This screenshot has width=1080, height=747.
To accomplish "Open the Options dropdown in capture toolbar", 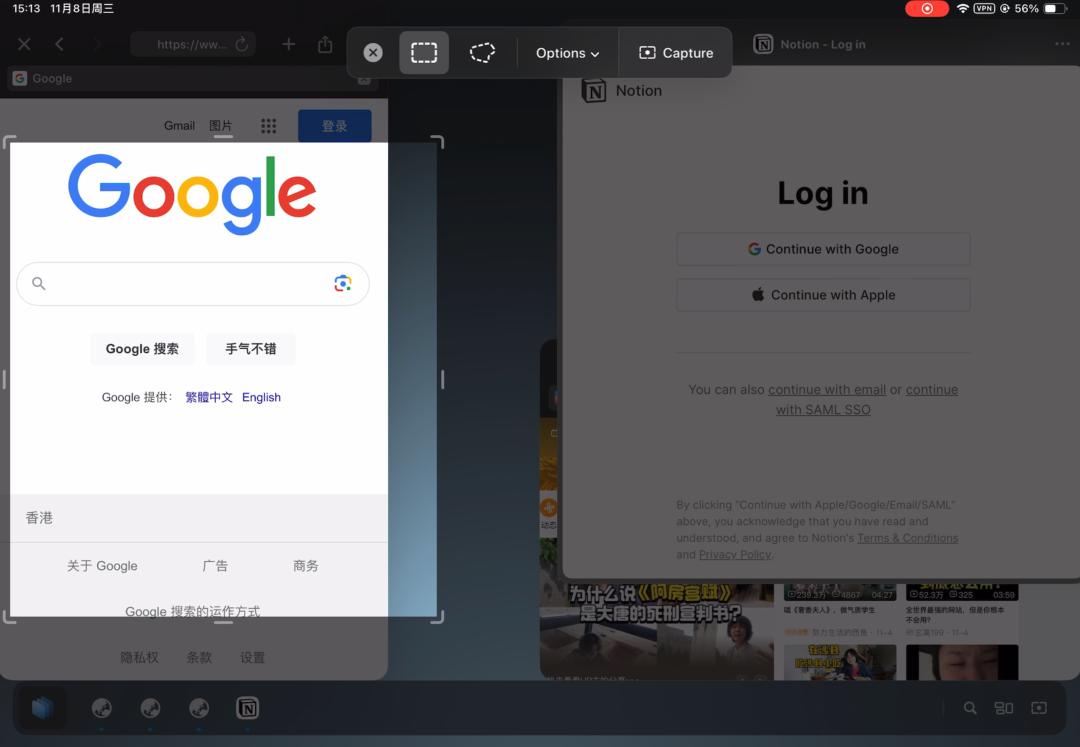I will (567, 53).
